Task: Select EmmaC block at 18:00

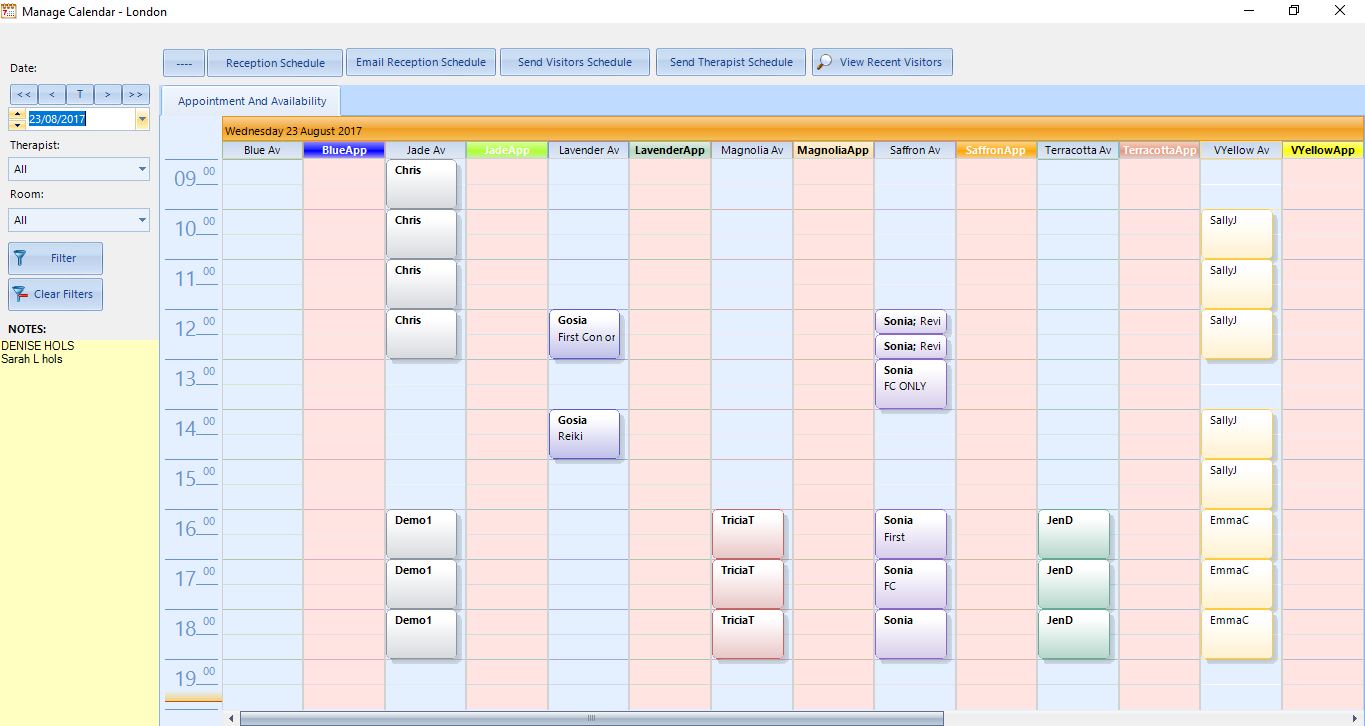Action: [x=1237, y=634]
